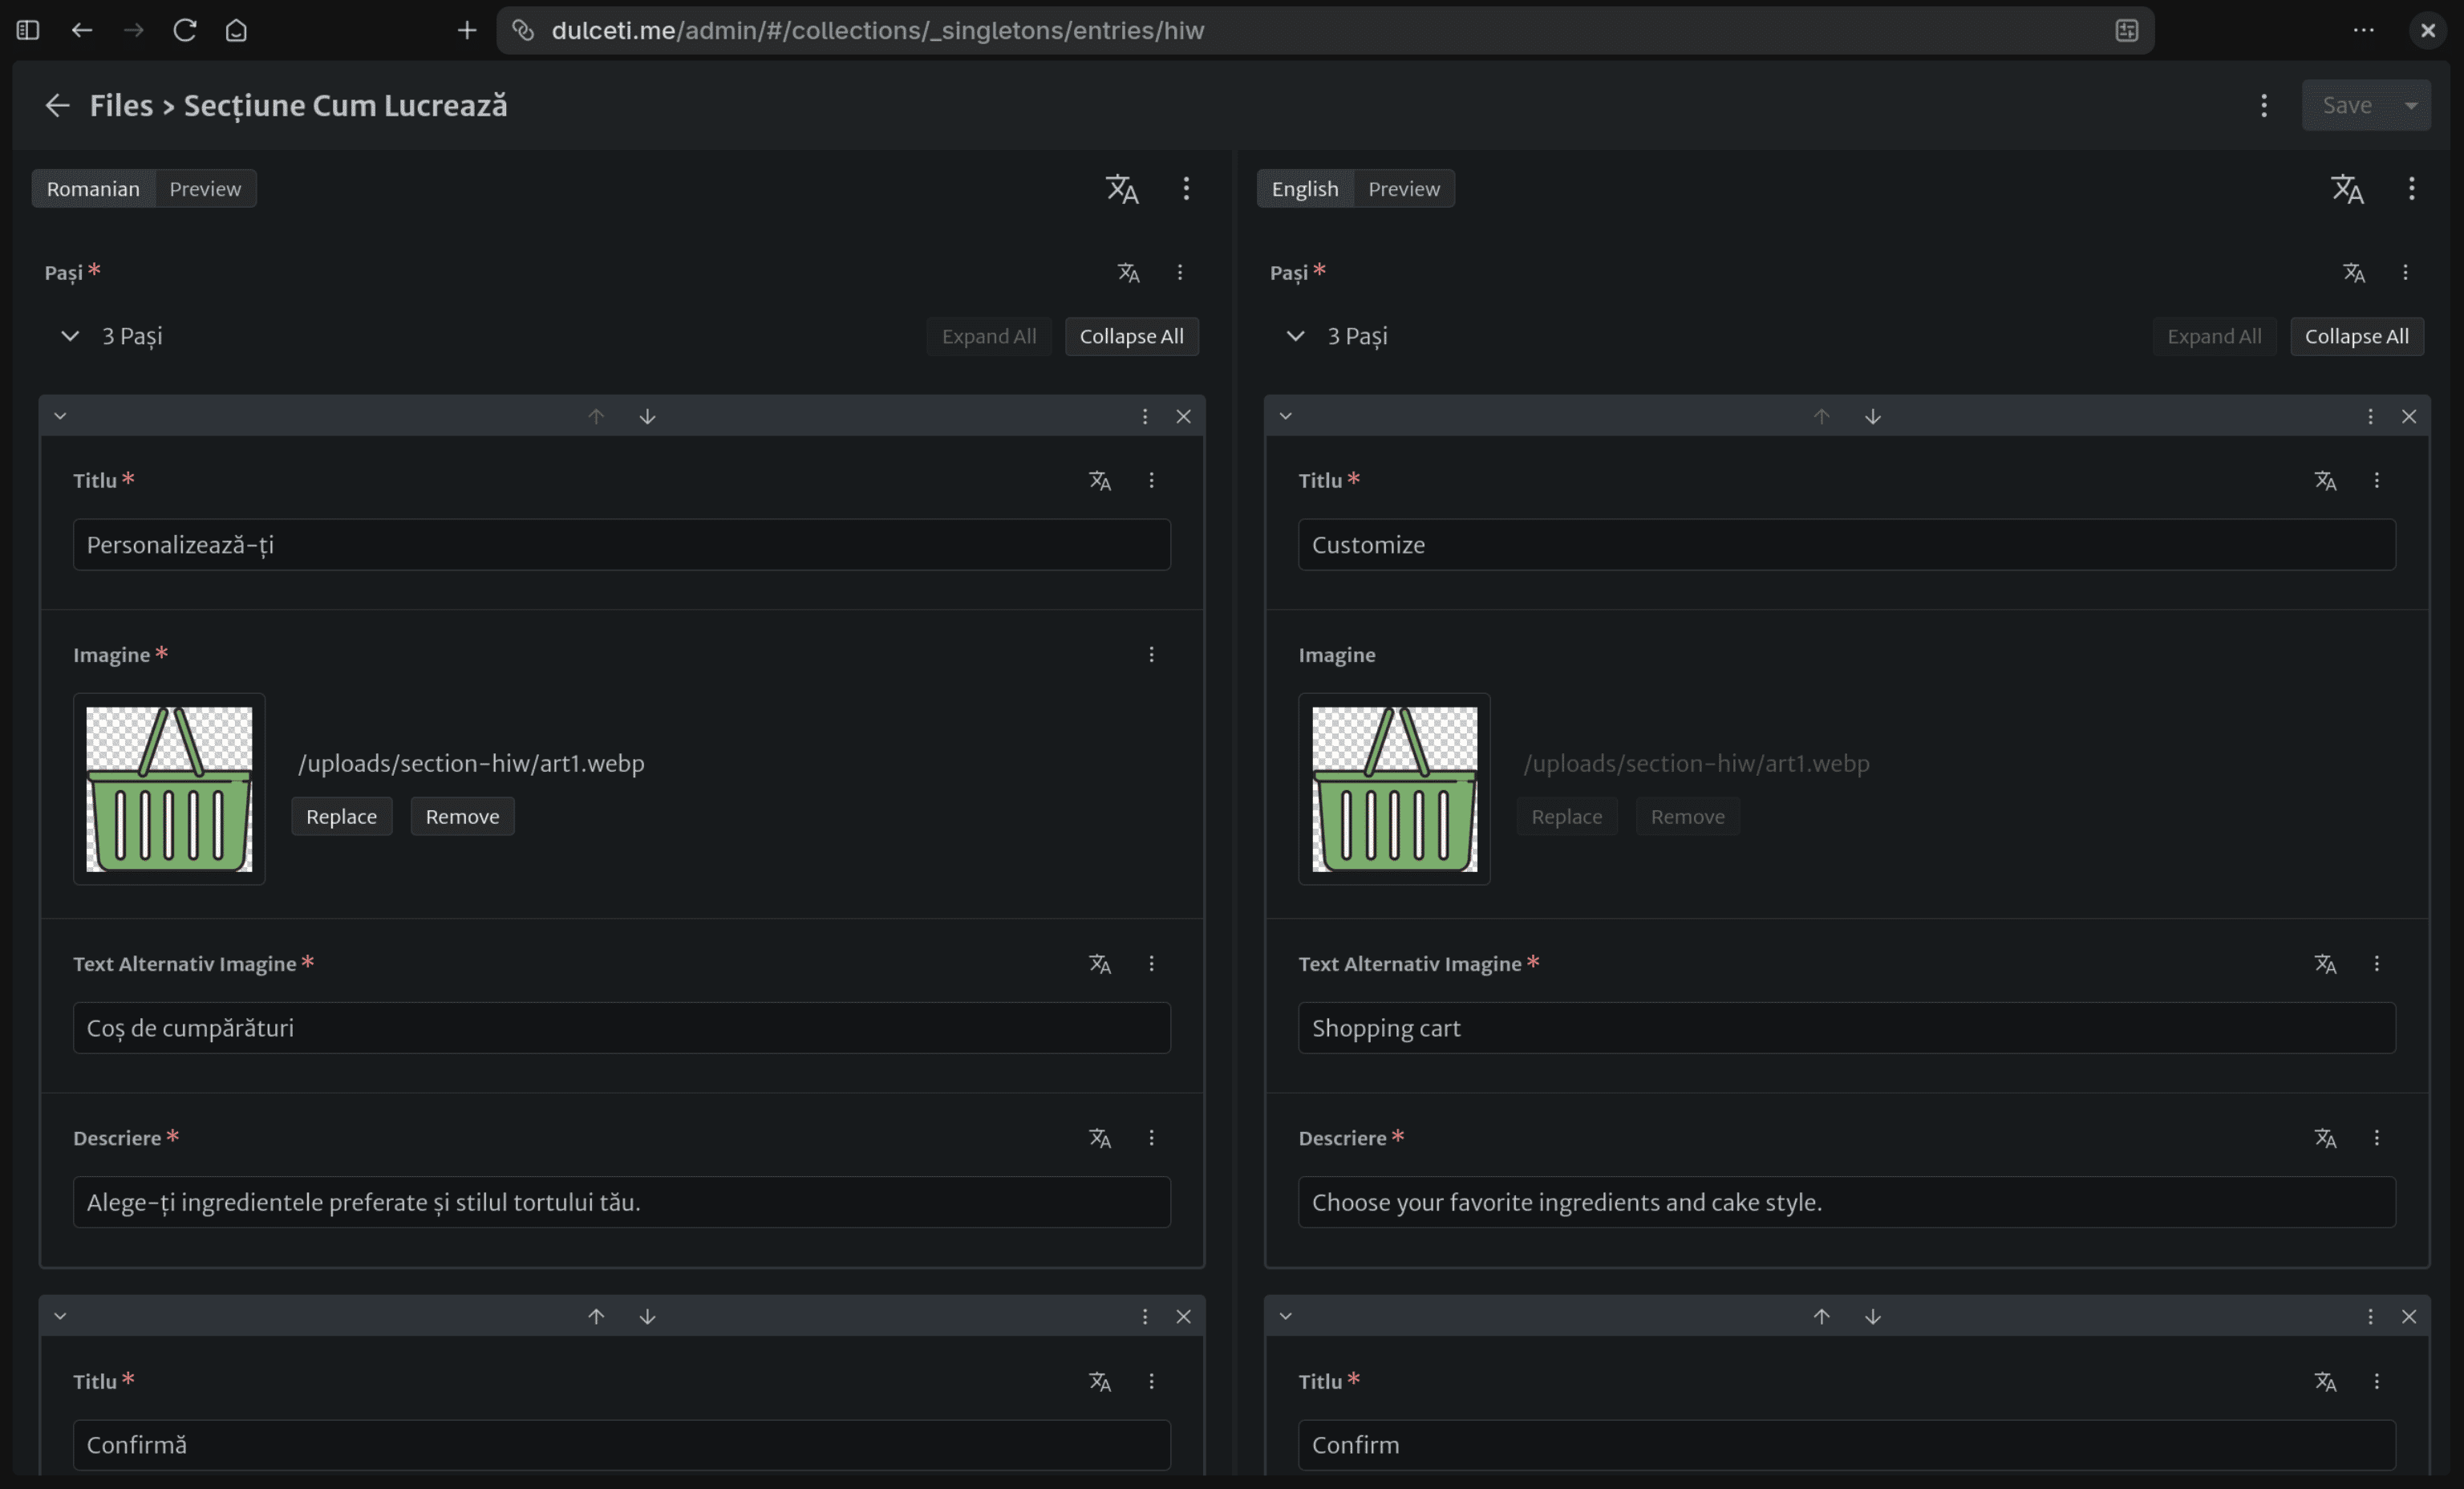Collapse the Romanian 3 Pași list with the chevron

coord(70,336)
